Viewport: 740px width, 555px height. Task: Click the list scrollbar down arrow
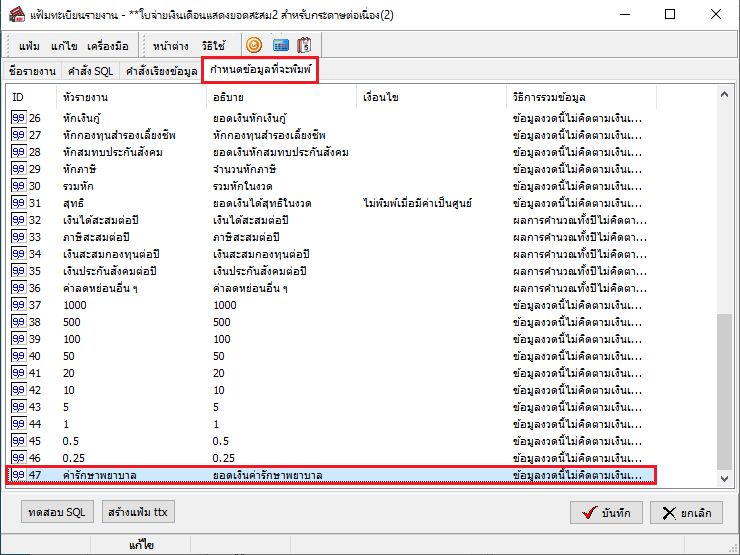point(724,478)
